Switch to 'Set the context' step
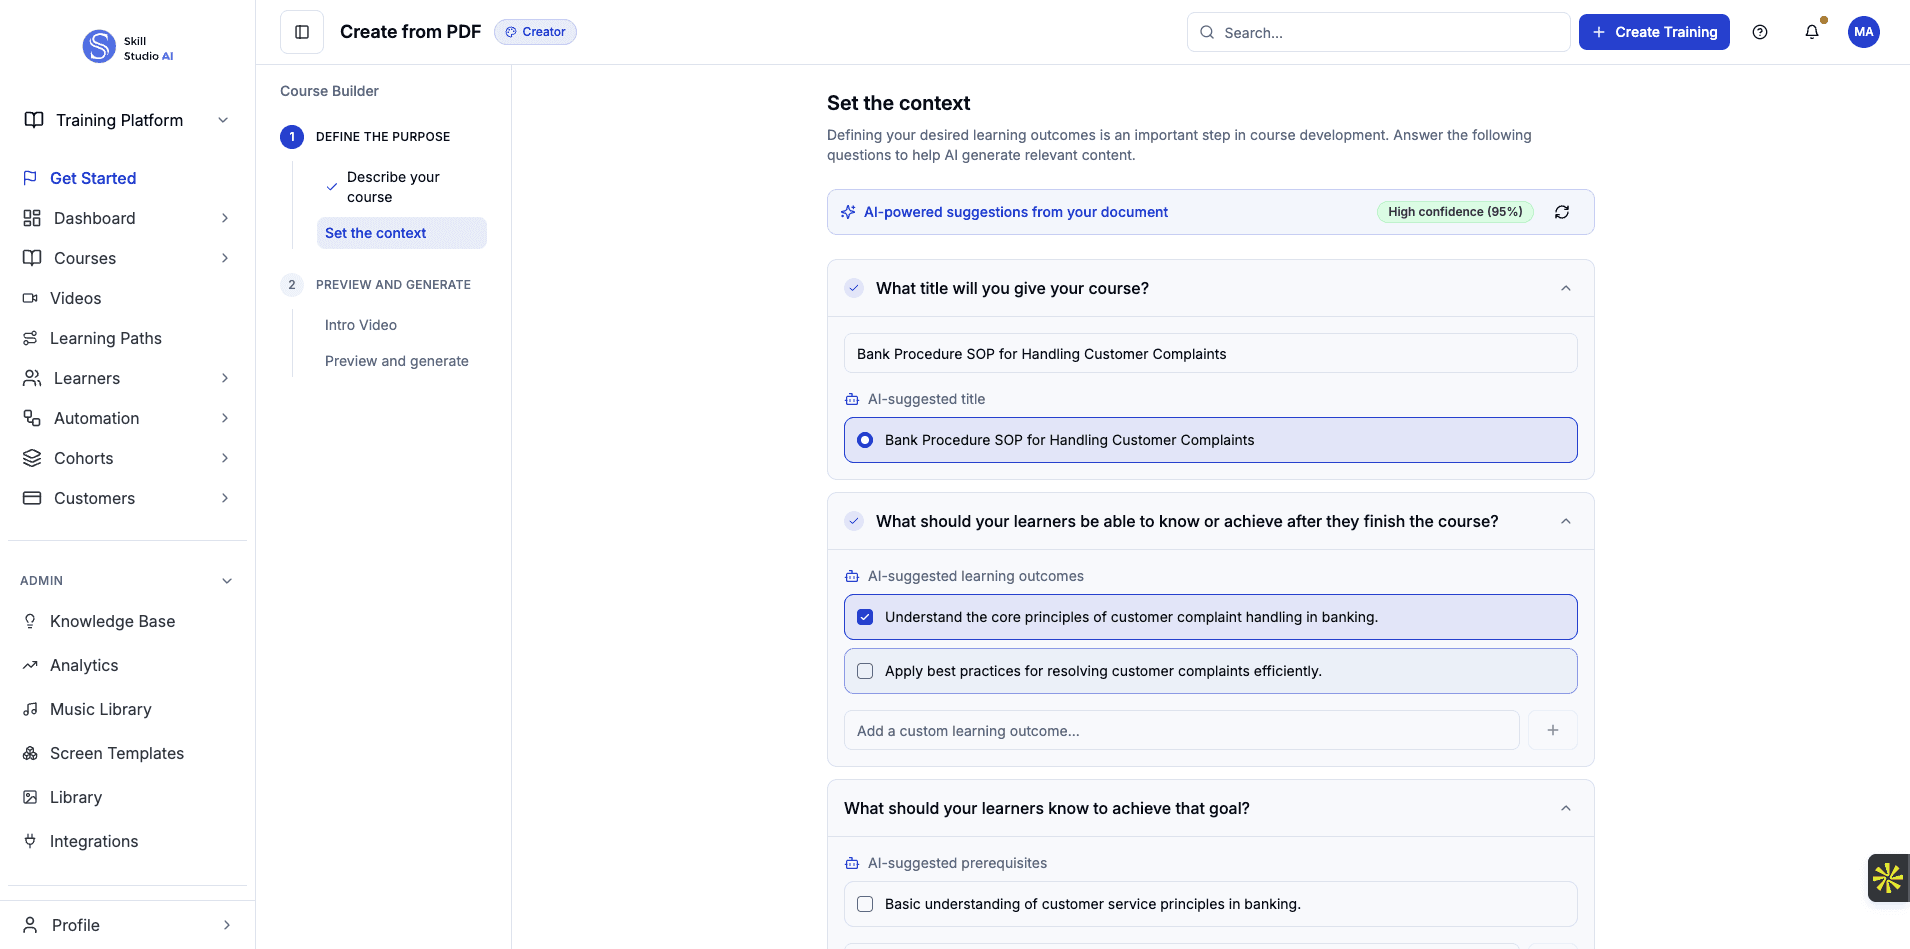 pyautogui.click(x=375, y=232)
